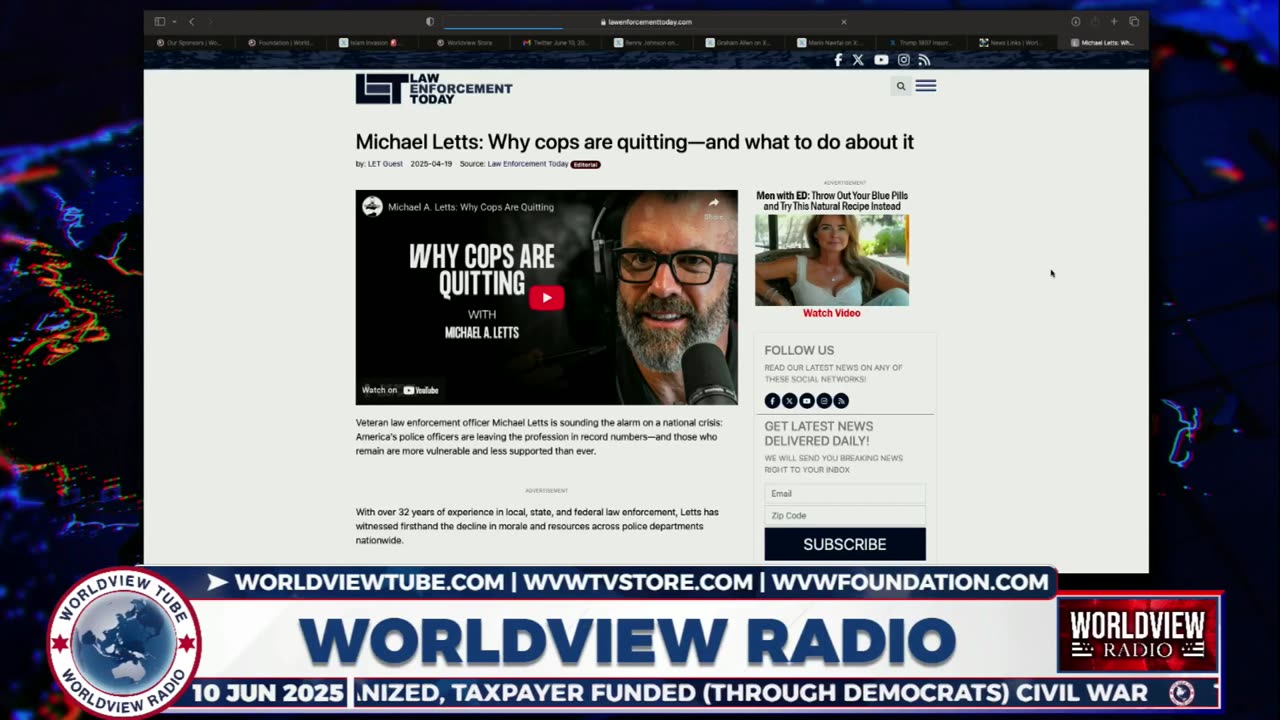Open a new tab with plus icon

[x=1114, y=21]
